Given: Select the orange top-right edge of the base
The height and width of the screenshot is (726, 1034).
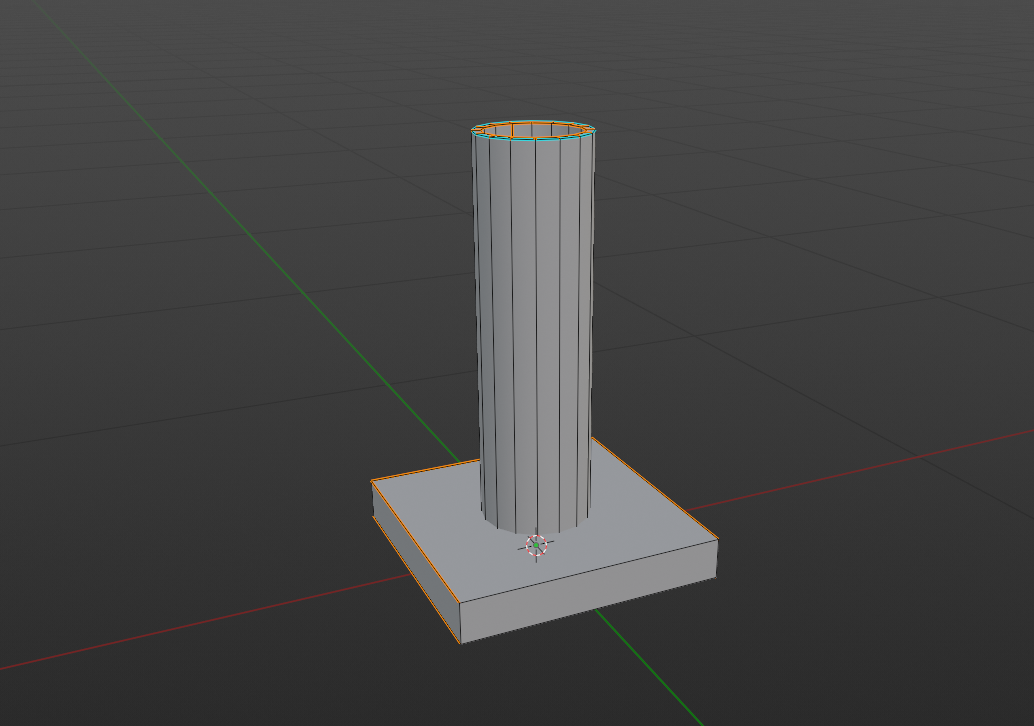Looking at the screenshot, I should coord(654,488).
